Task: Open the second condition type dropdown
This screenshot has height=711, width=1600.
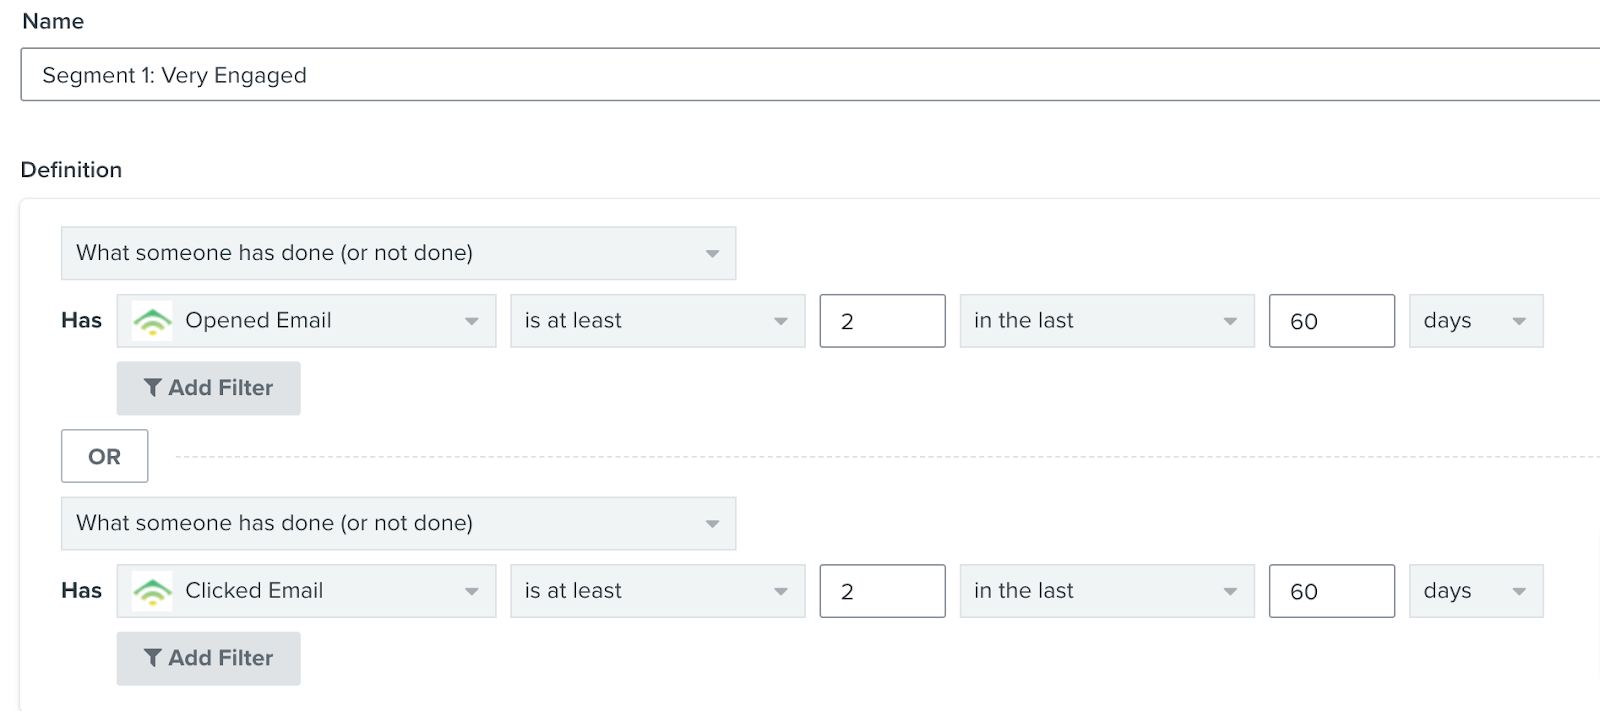Action: 398,523
